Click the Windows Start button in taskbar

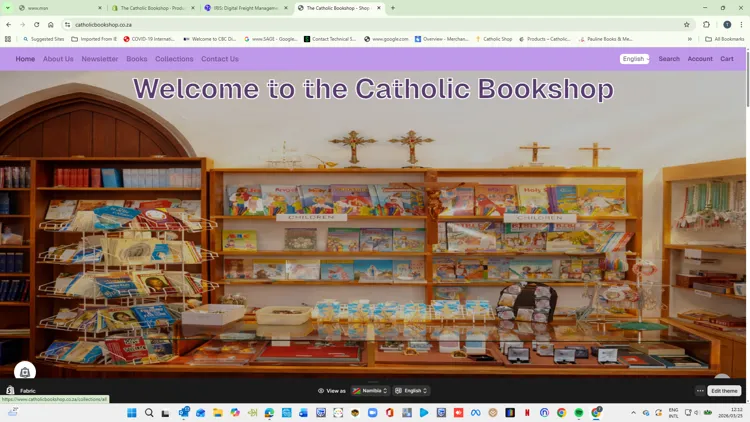(131, 412)
